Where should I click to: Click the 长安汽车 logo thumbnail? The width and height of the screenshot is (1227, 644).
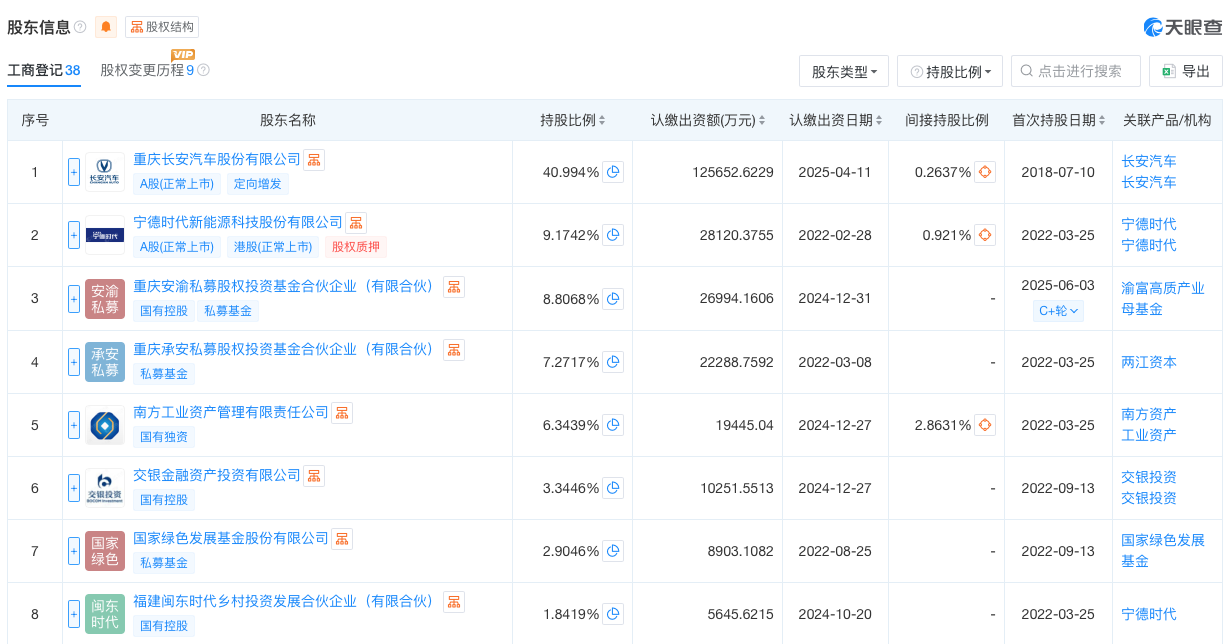[105, 172]
